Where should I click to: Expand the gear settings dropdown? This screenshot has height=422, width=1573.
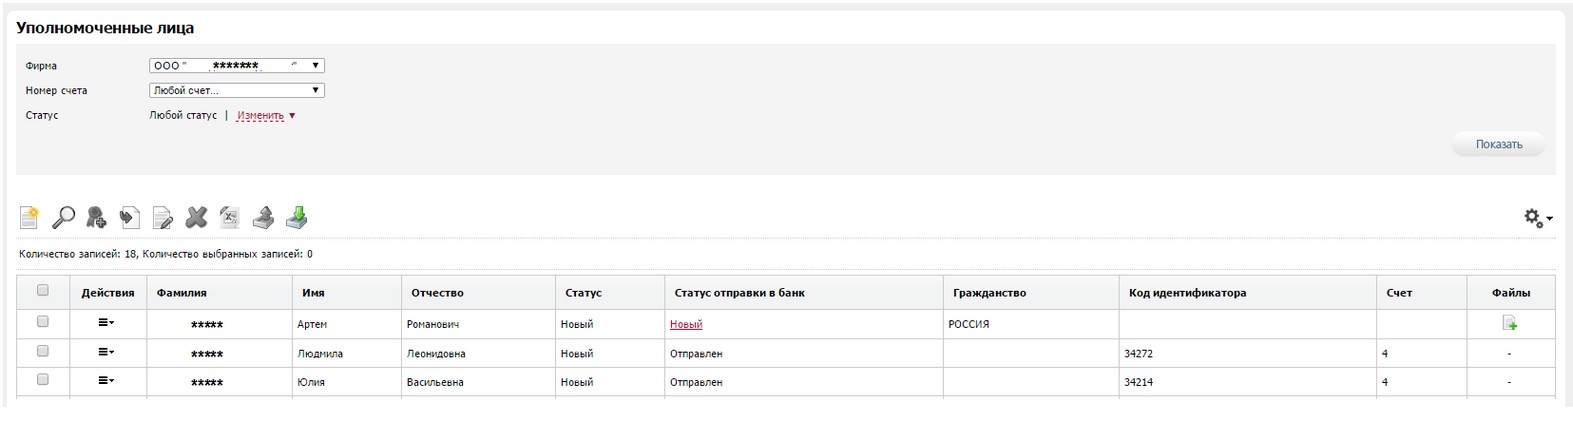click(x=1538, y=218)
